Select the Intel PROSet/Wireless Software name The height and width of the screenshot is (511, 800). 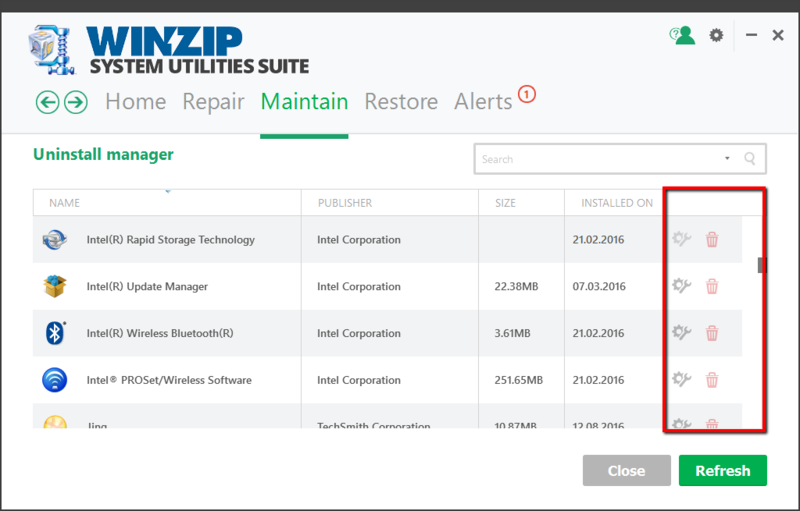pyautogui.click(x=169, y=380)
